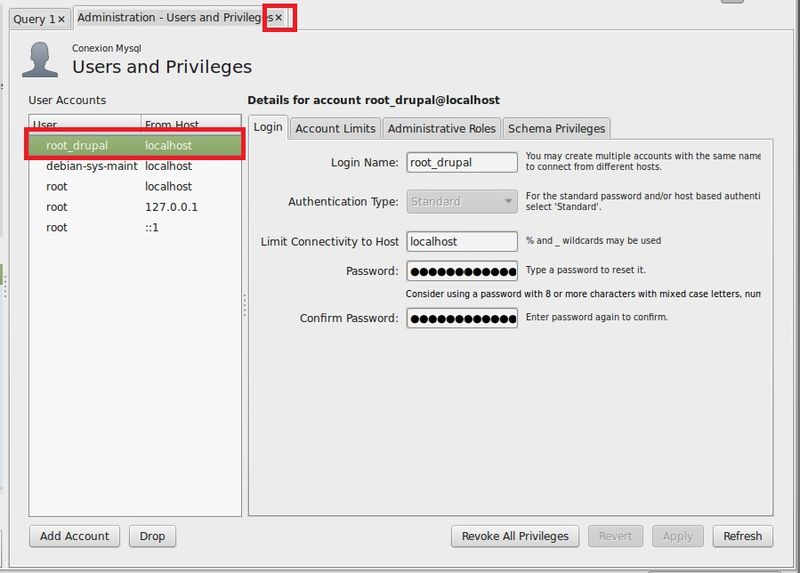Click the Revert button
This screenshot has width=800, height=573.
pyautogui.click(x=615, y=536)
